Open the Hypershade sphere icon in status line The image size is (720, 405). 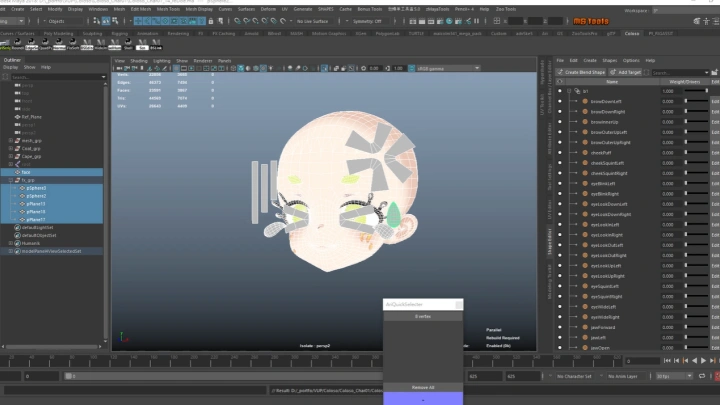point(449,21)
